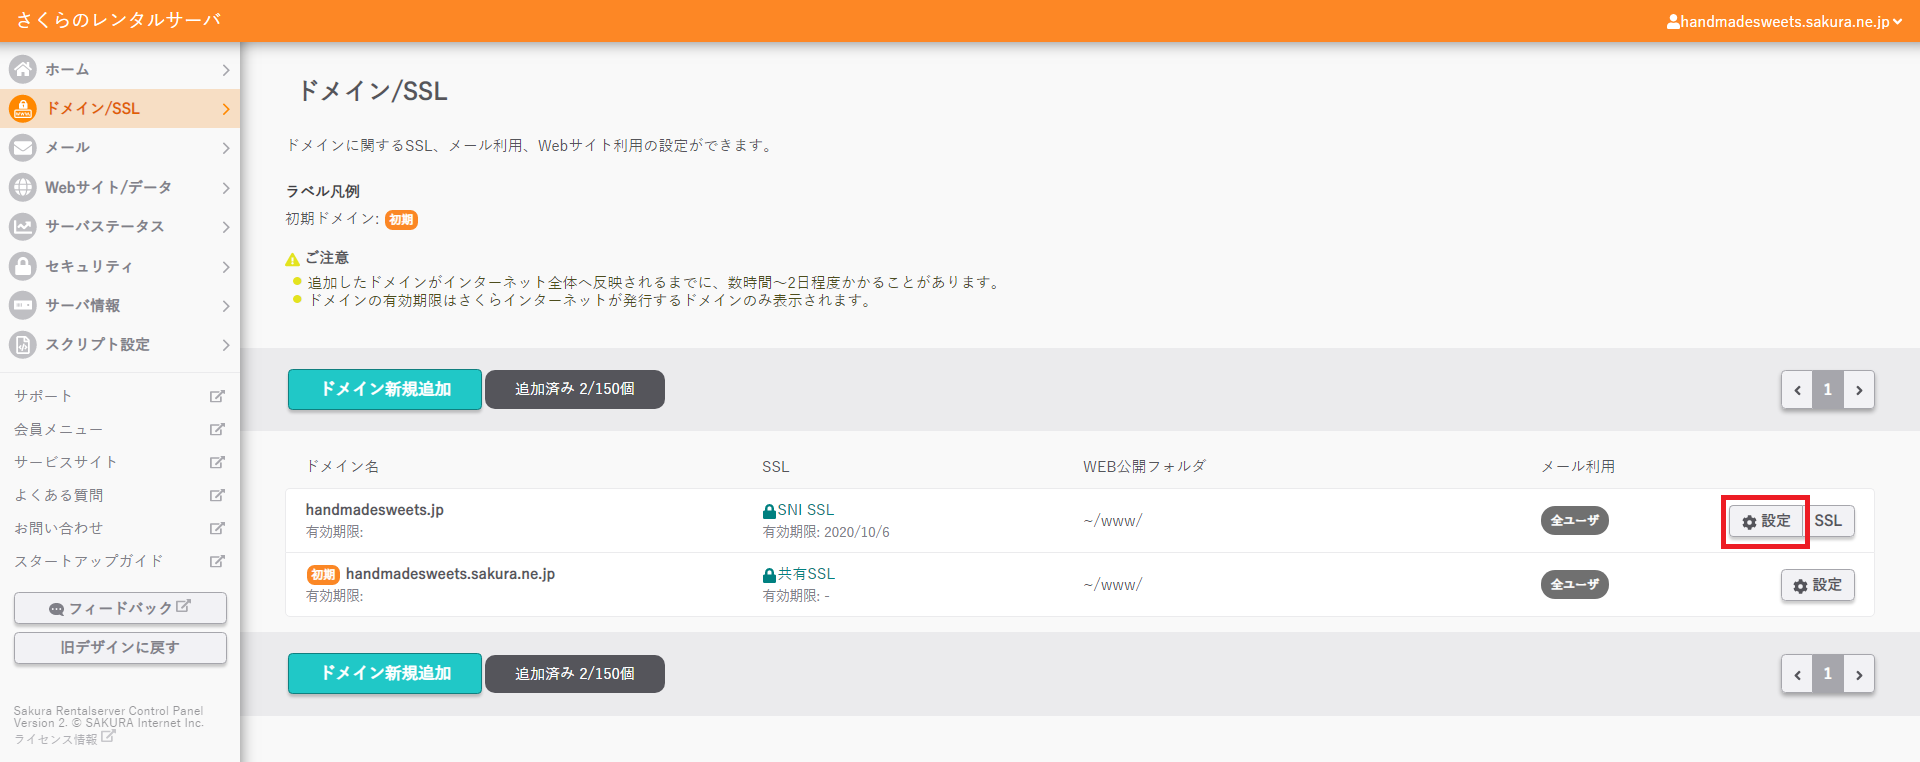Click the Web site/data globe icon
This screenshot has width=1920, height=762.
pos(23,187)
